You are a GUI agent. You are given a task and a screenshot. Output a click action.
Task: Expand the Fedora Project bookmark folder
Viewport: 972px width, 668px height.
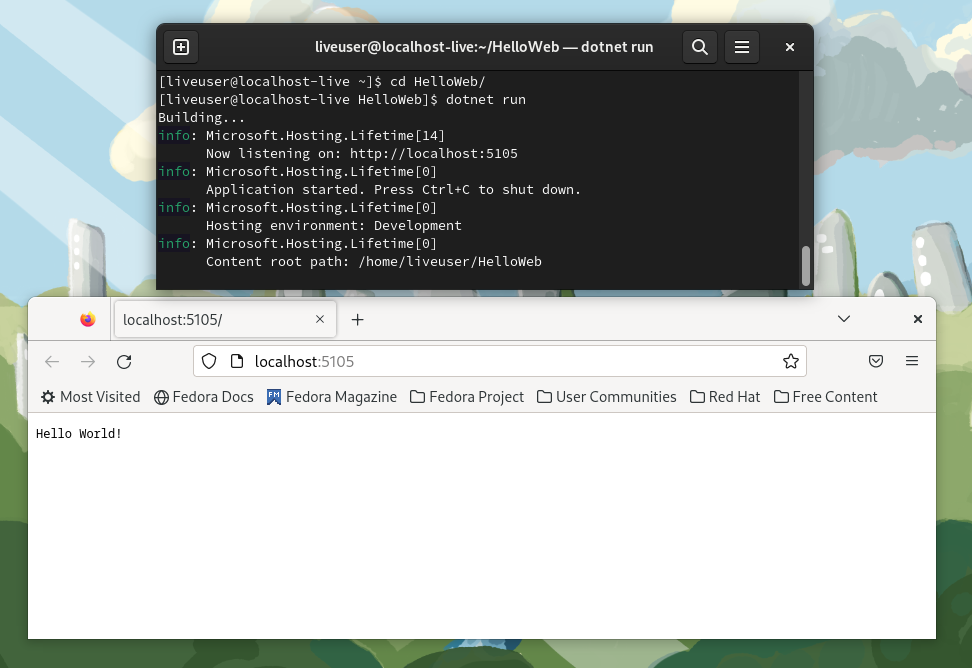pos(467,397)
